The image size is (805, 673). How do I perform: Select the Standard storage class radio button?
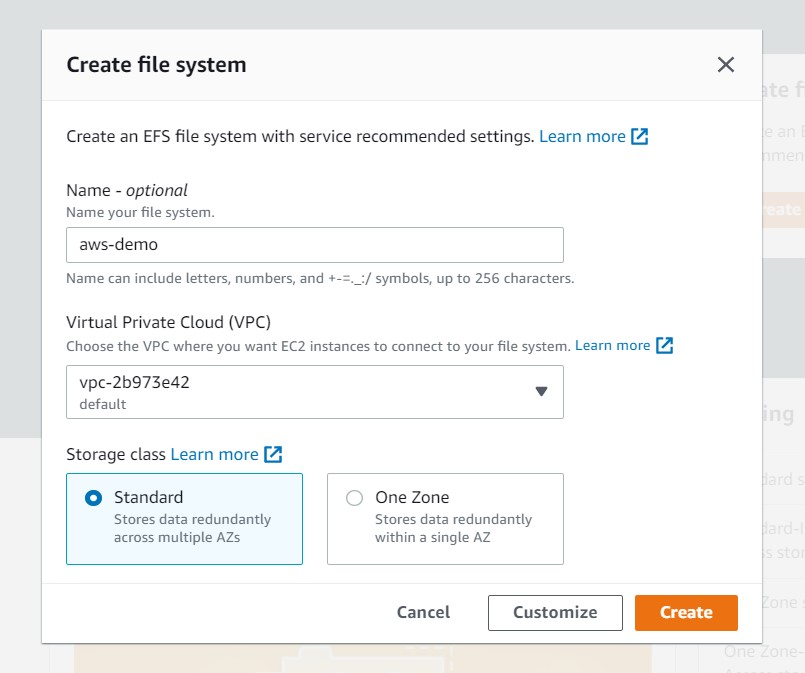(x=94, y=498)
